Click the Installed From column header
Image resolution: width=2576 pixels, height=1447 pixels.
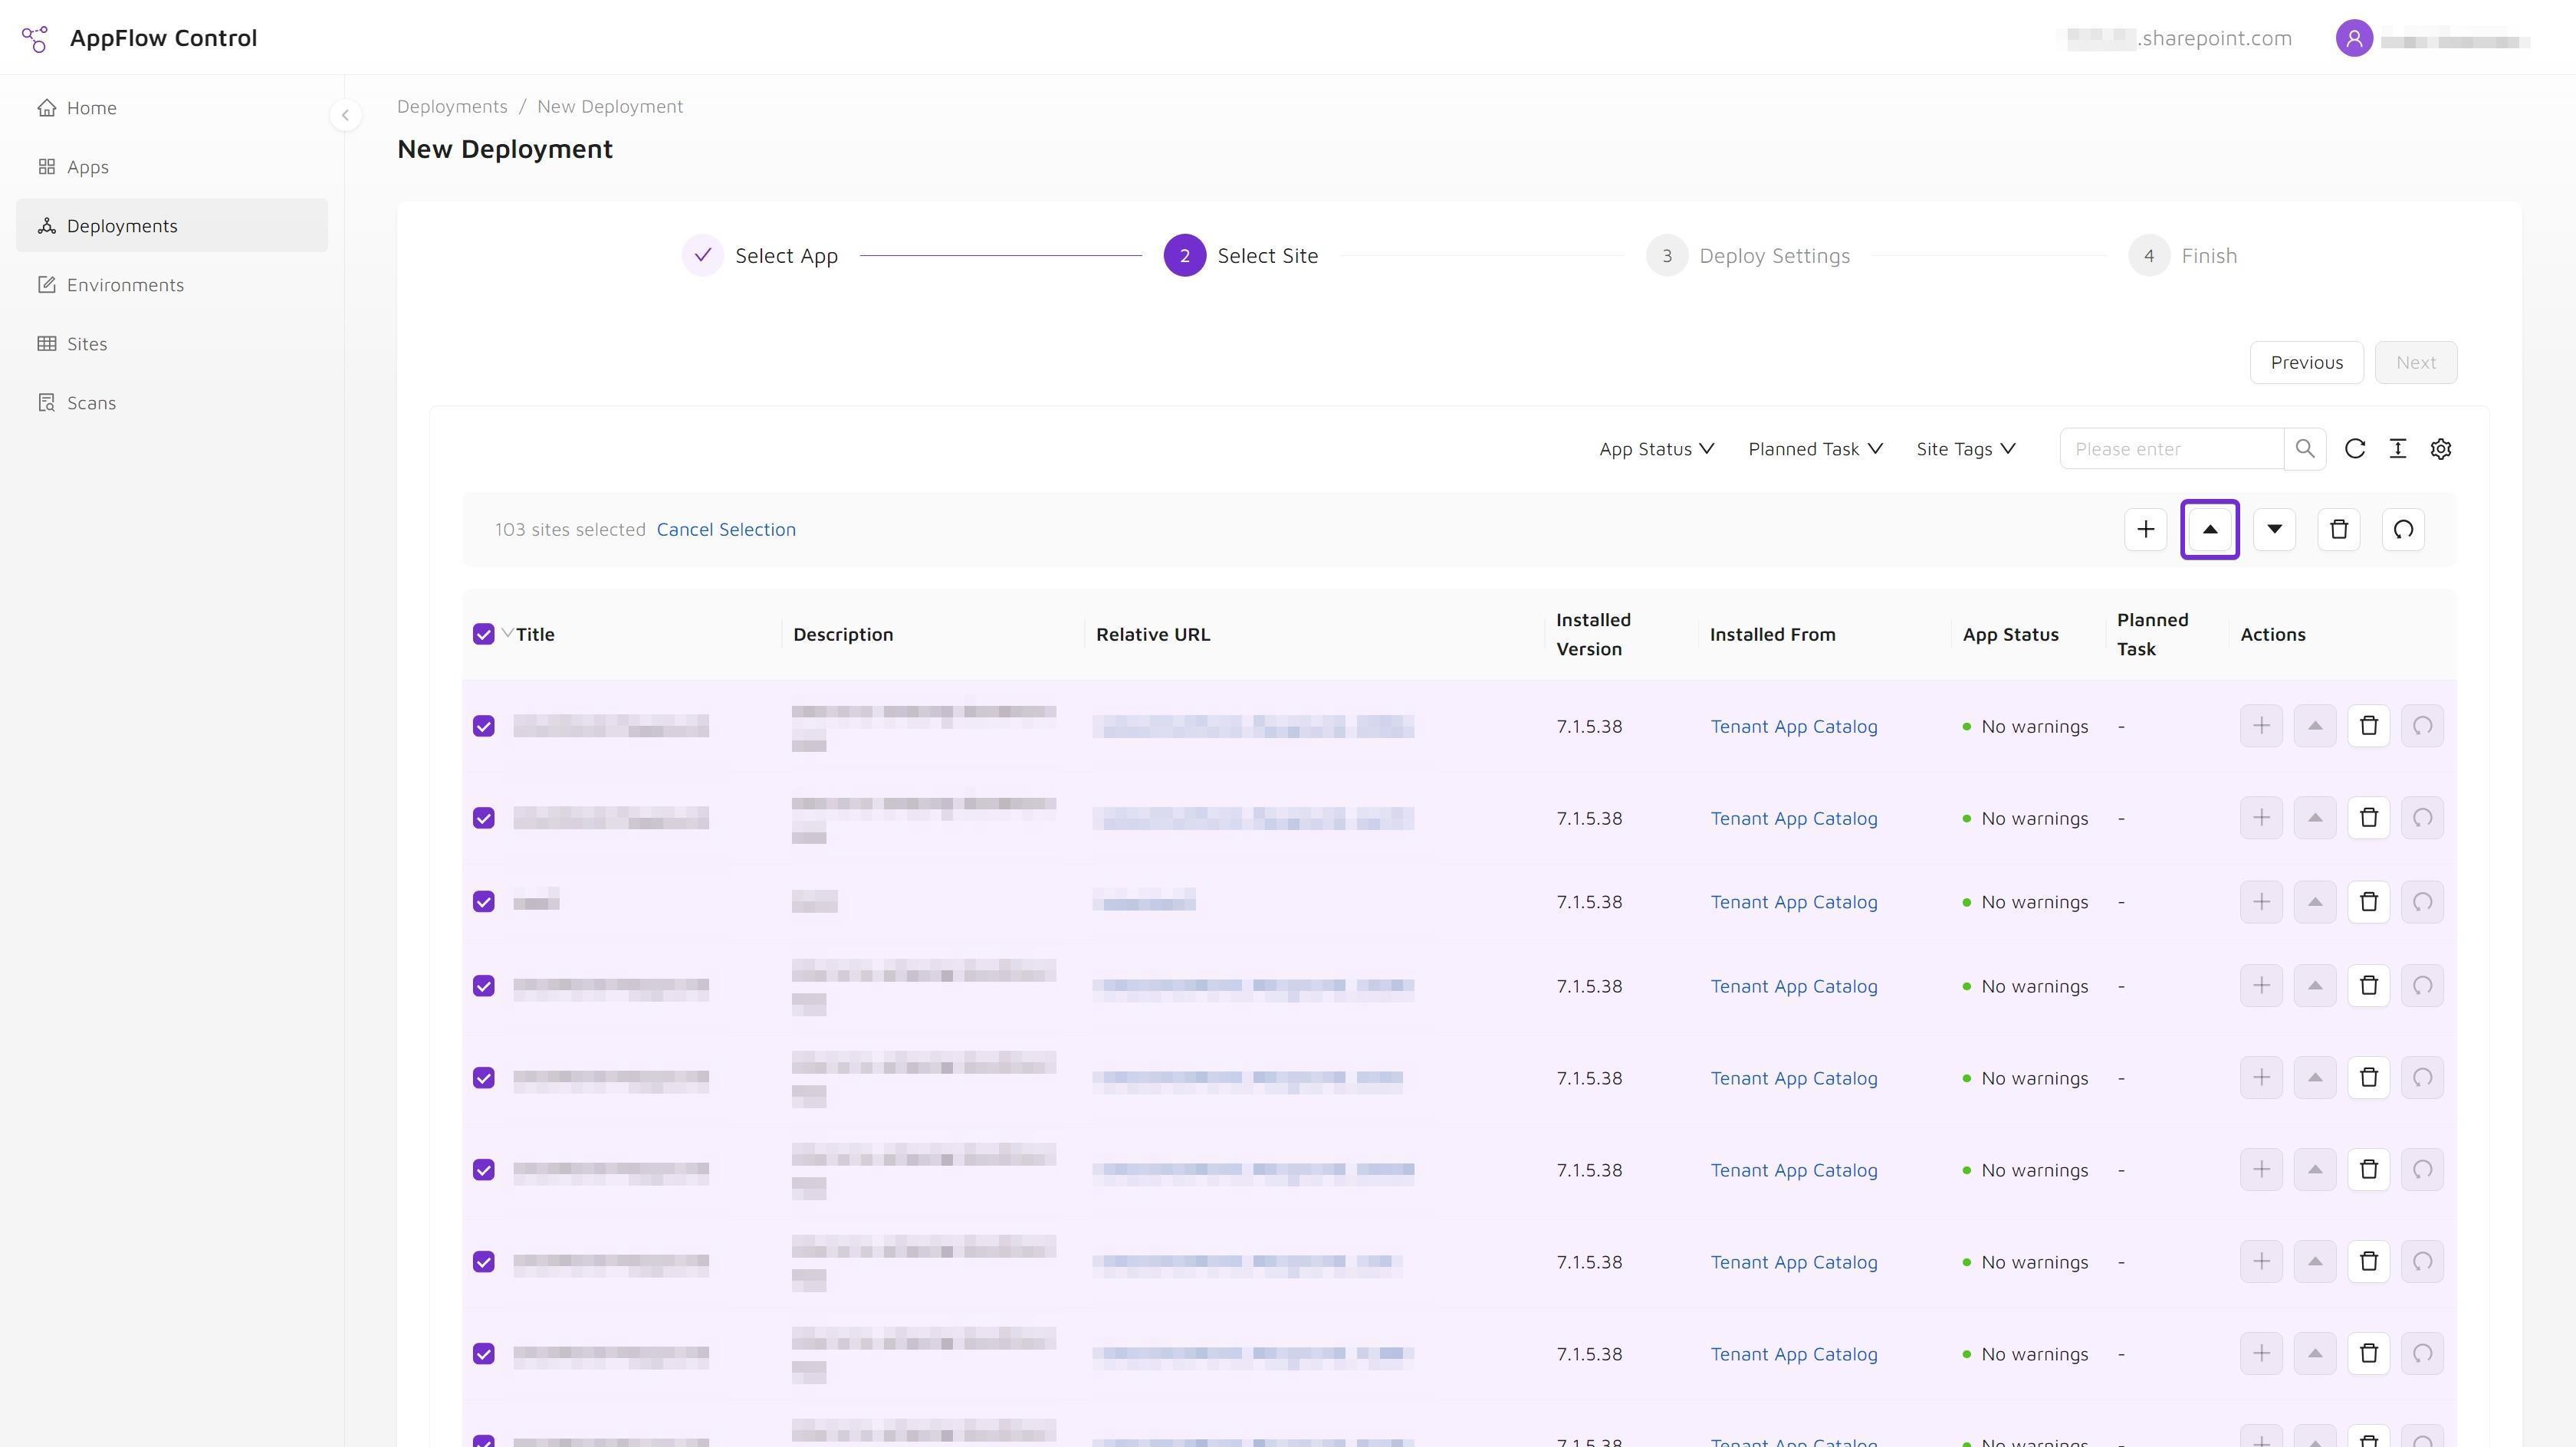click(1773, 635)
